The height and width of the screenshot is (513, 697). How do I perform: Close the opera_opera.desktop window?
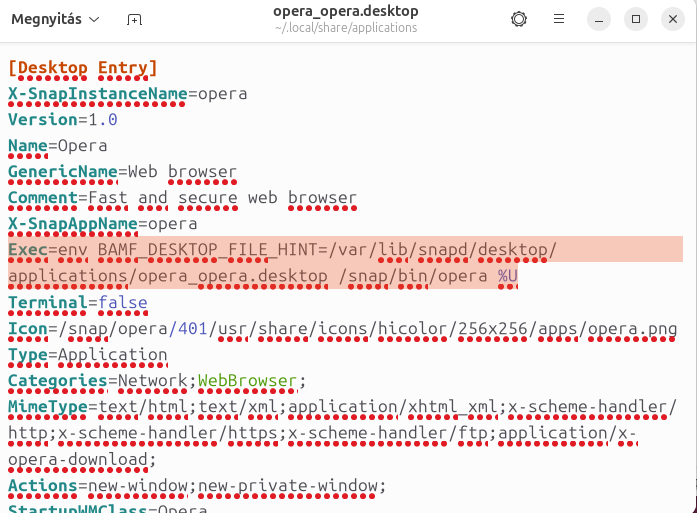point(673,20)
